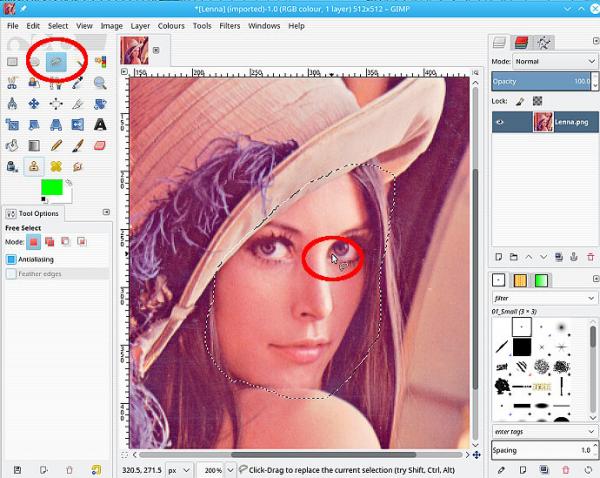Toggle Quick Mask below the ruler

[125, 455]
